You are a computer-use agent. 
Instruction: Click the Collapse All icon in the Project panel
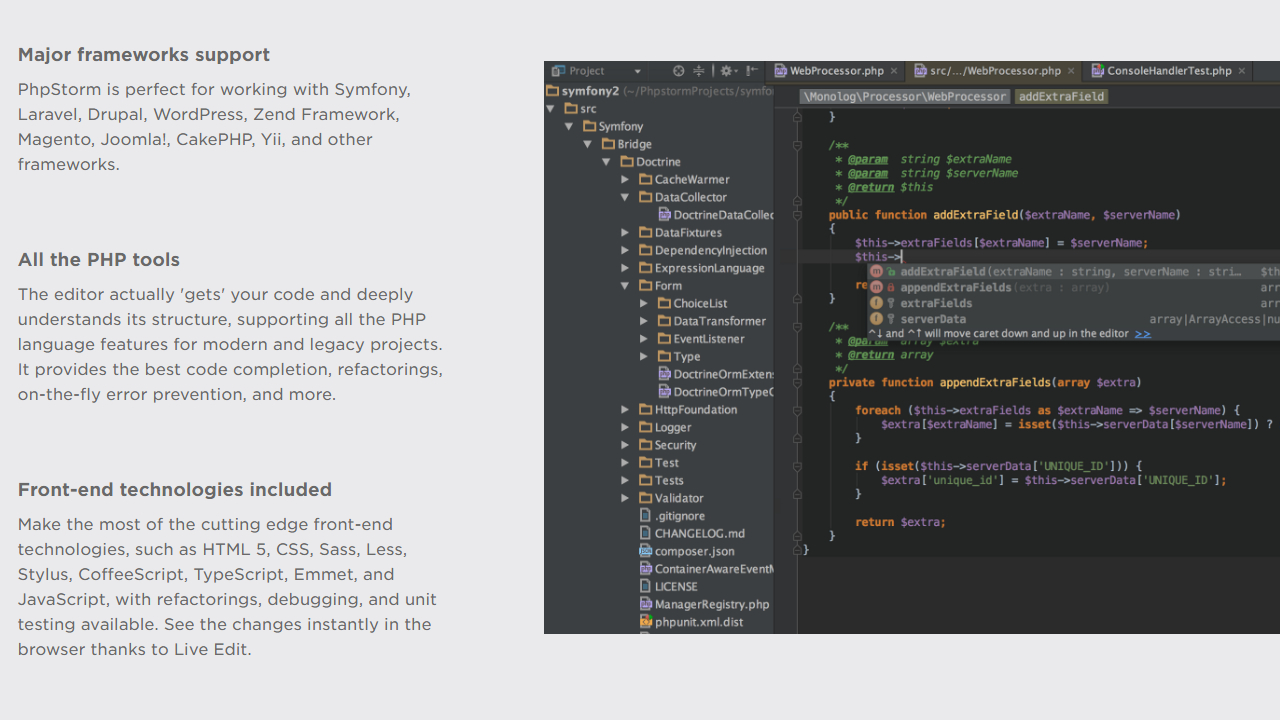(699, 71)
